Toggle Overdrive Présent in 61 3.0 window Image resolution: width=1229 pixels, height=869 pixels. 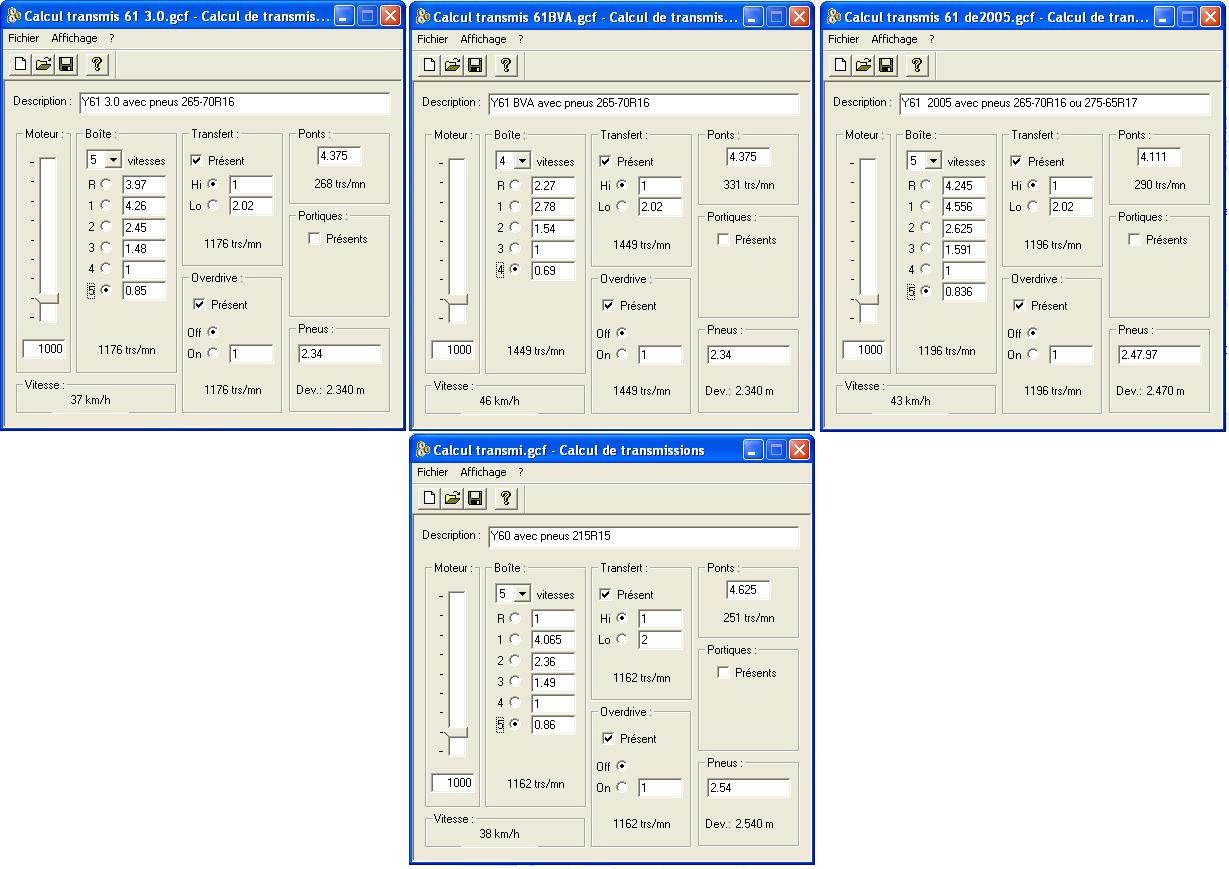[x=199, y=304]
